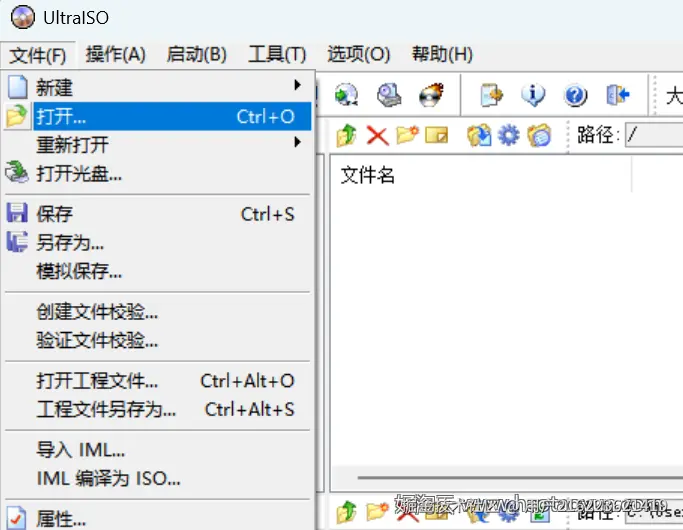Click the burn CD/DVD image flame icon
Viewport: 683px width, 530px height.
click(x=431, y=95)
